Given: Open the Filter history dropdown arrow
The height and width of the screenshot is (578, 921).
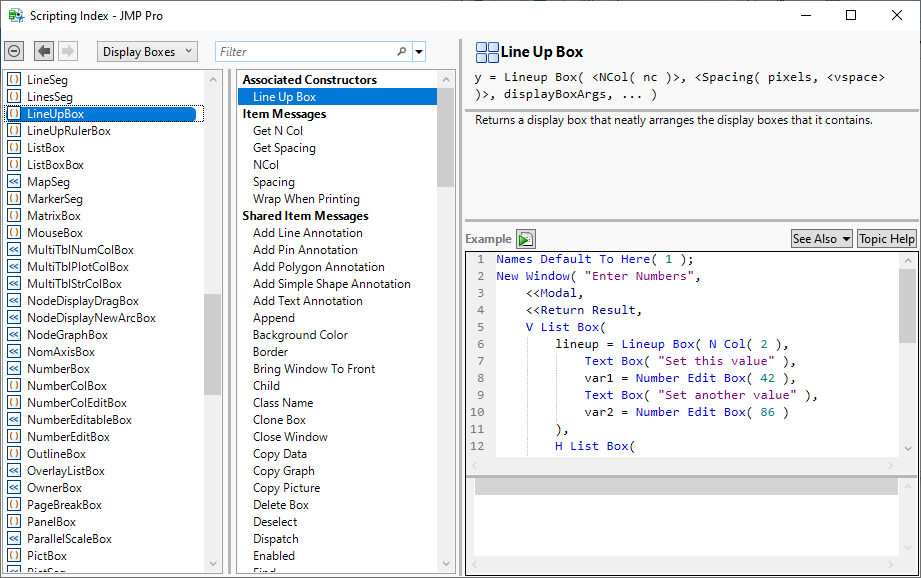Looking at the screenshot, I should 418,51.
